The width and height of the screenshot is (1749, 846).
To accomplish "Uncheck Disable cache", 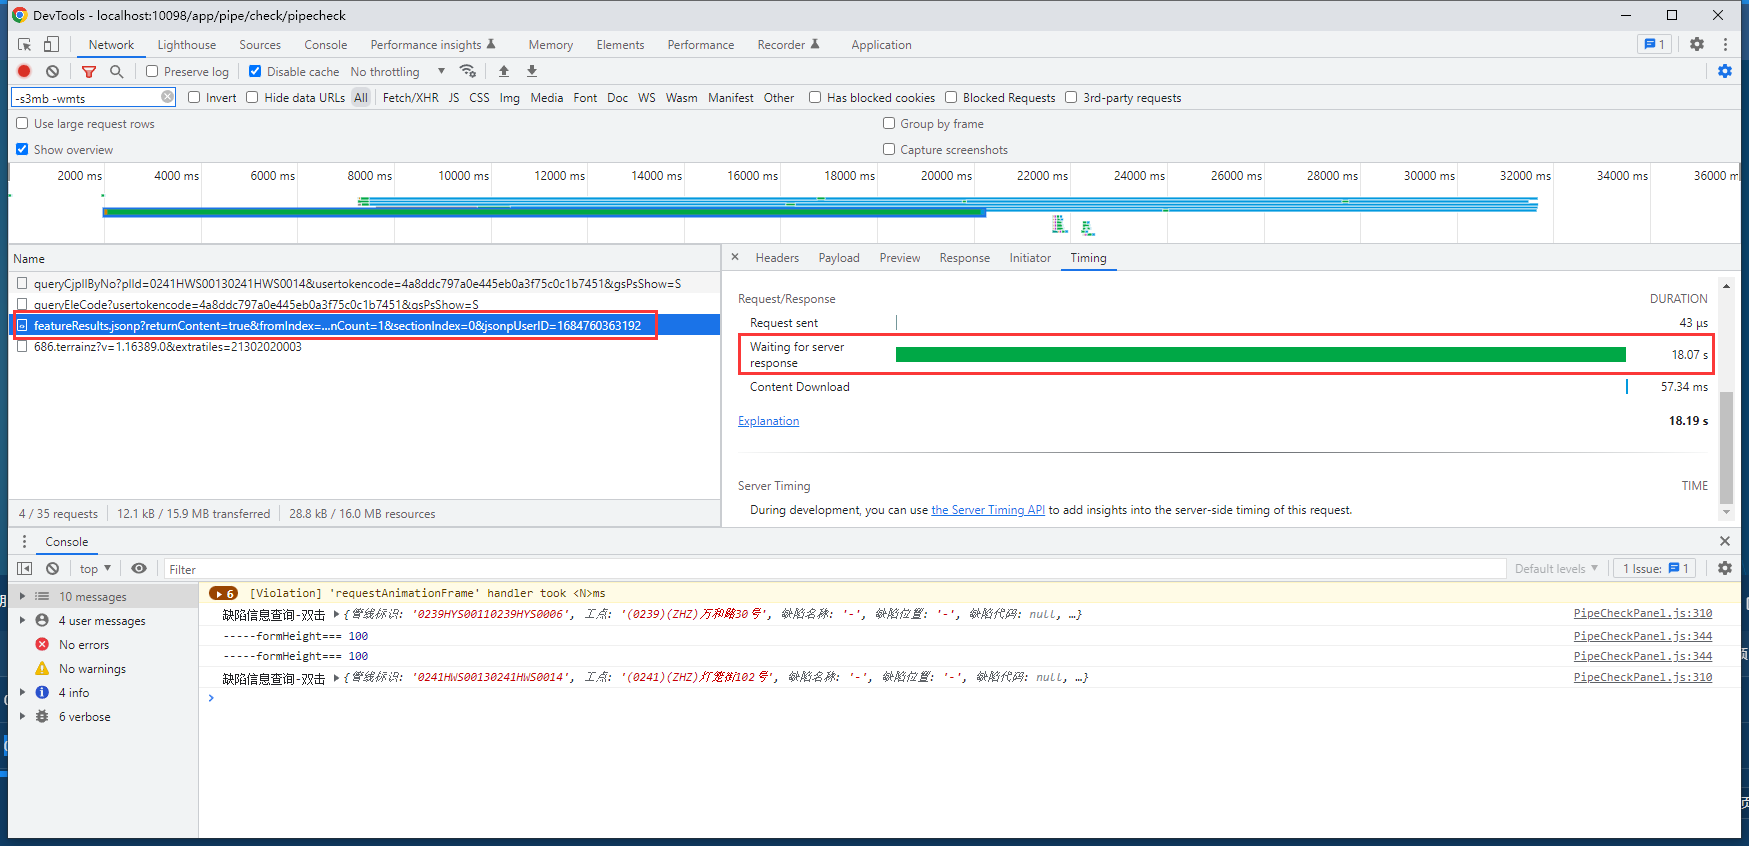I will click(255, 71).
